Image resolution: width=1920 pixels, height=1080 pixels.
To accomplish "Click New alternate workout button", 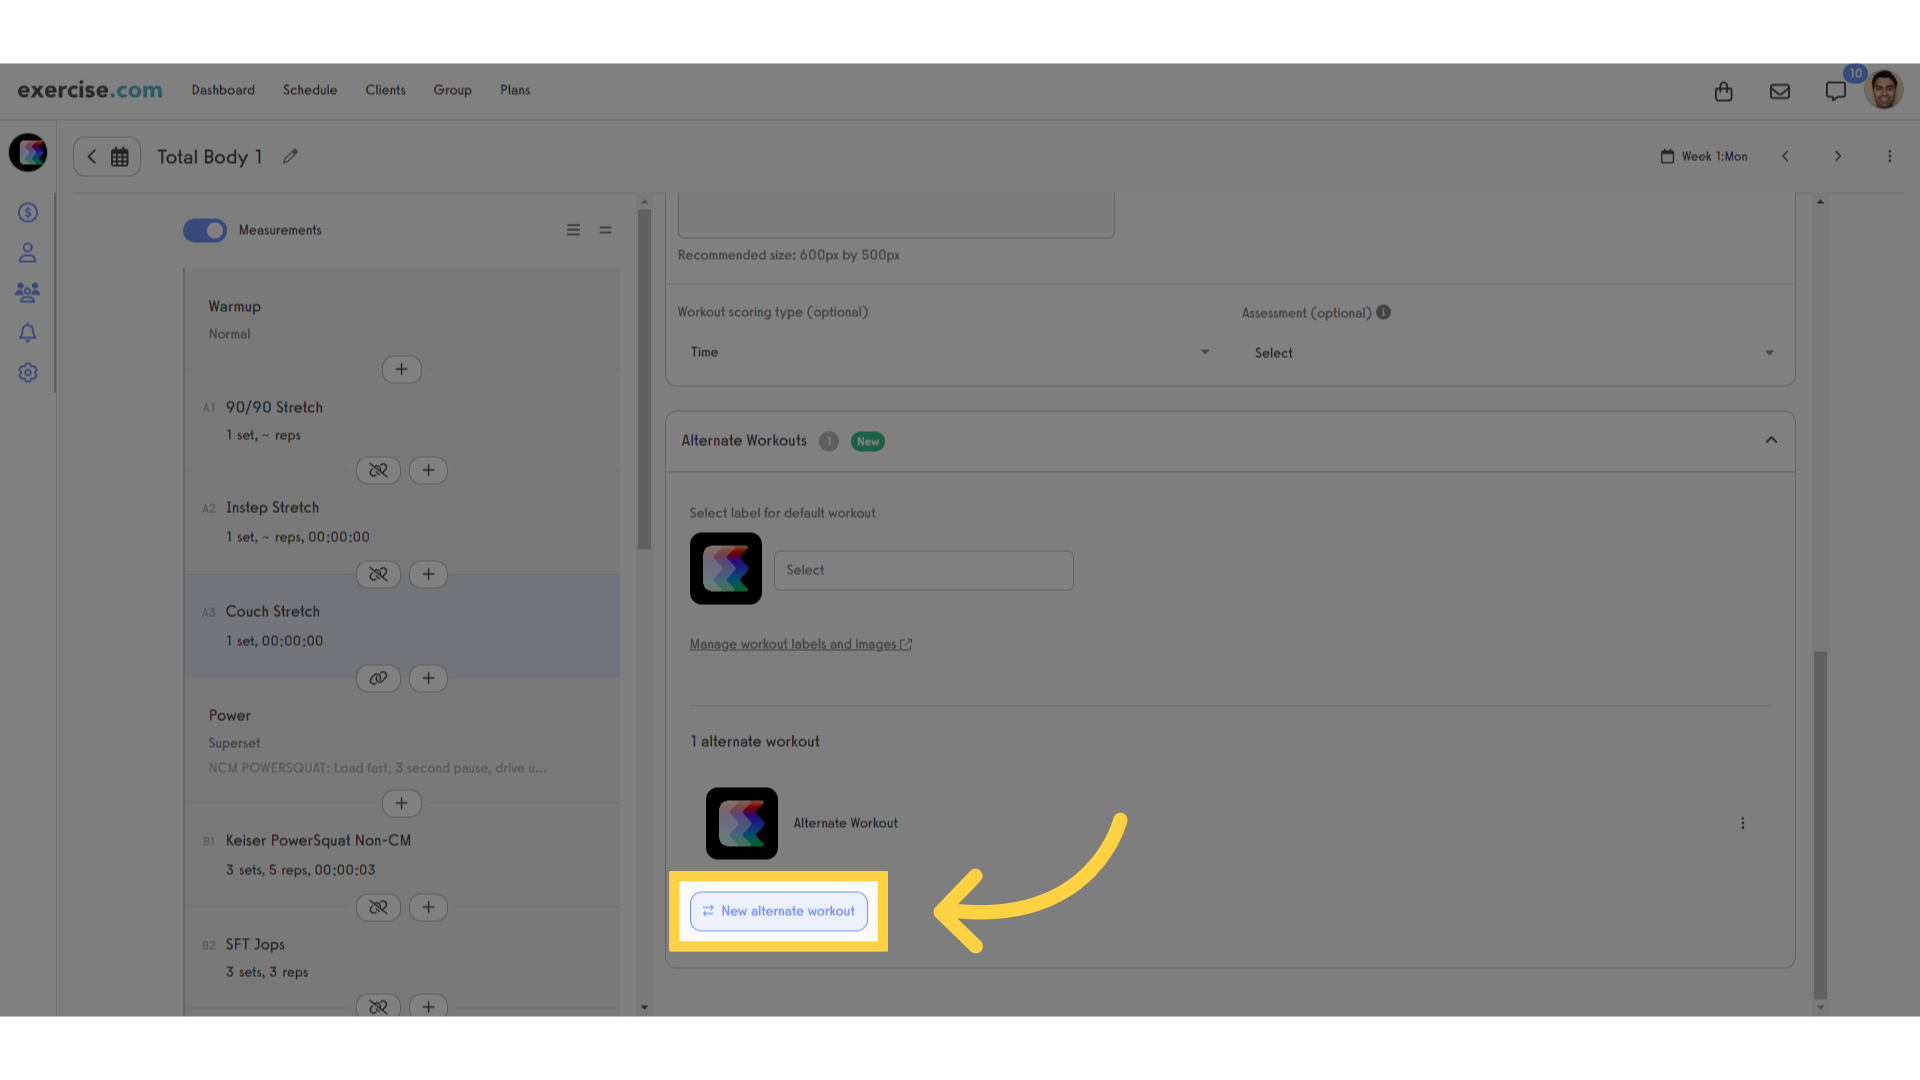I will click(x=778, y=911).
